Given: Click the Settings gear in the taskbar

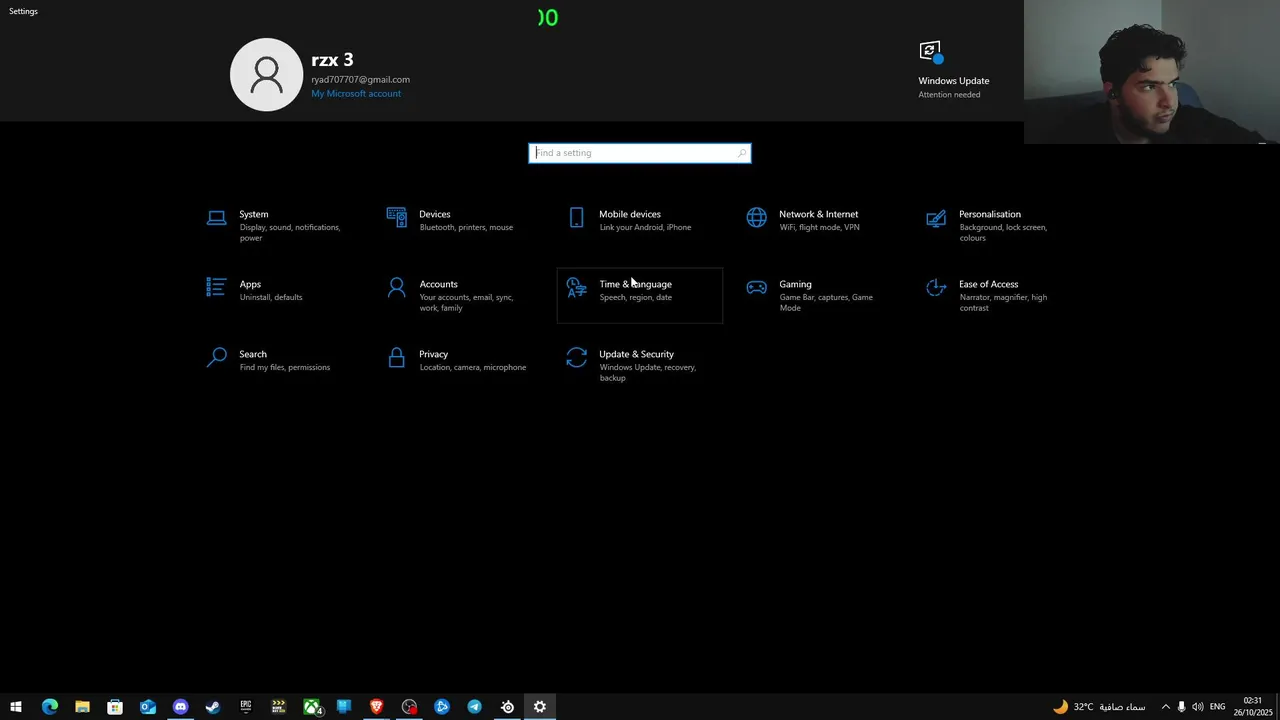Looking at the screenshot, I should 540,707.
